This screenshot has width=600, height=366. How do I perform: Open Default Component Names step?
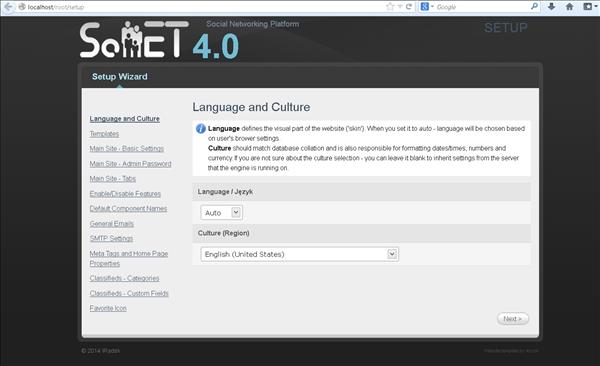(129, 208)
